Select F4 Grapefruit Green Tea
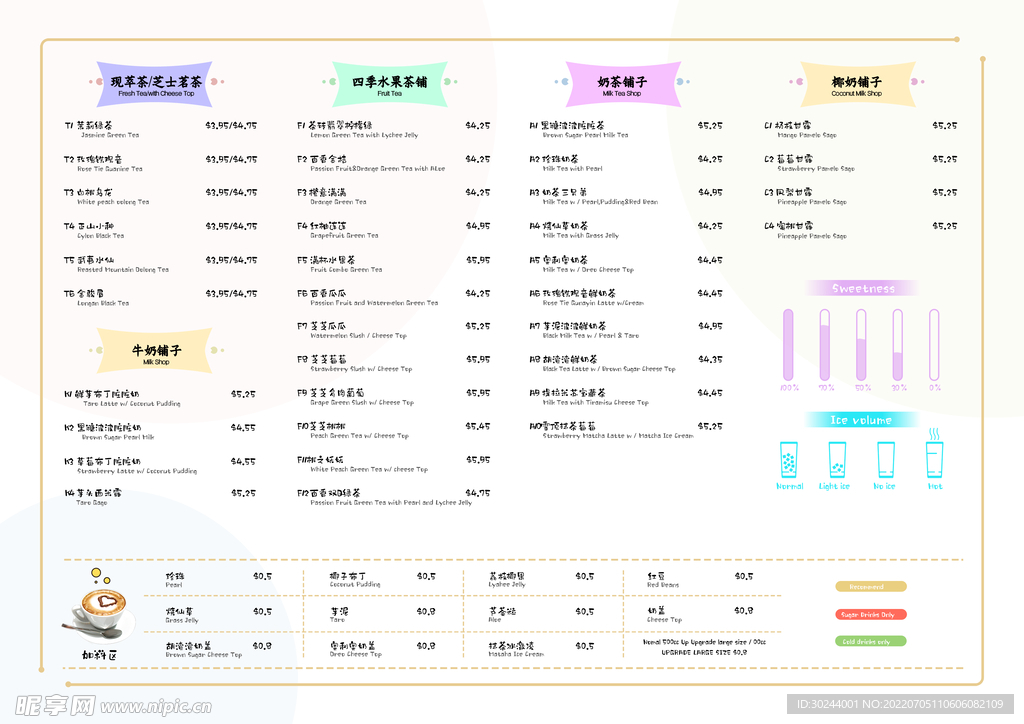 click(393, 230)
